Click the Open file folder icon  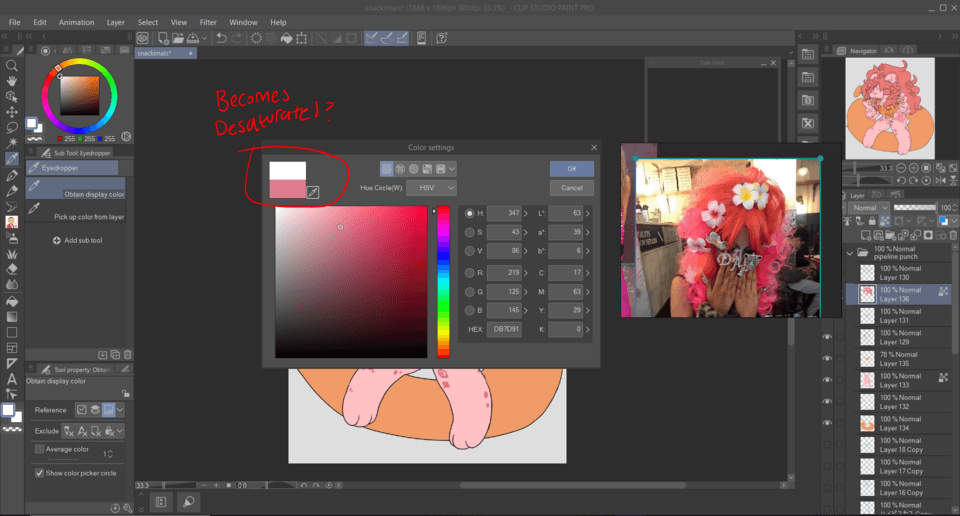click(178, 38)
